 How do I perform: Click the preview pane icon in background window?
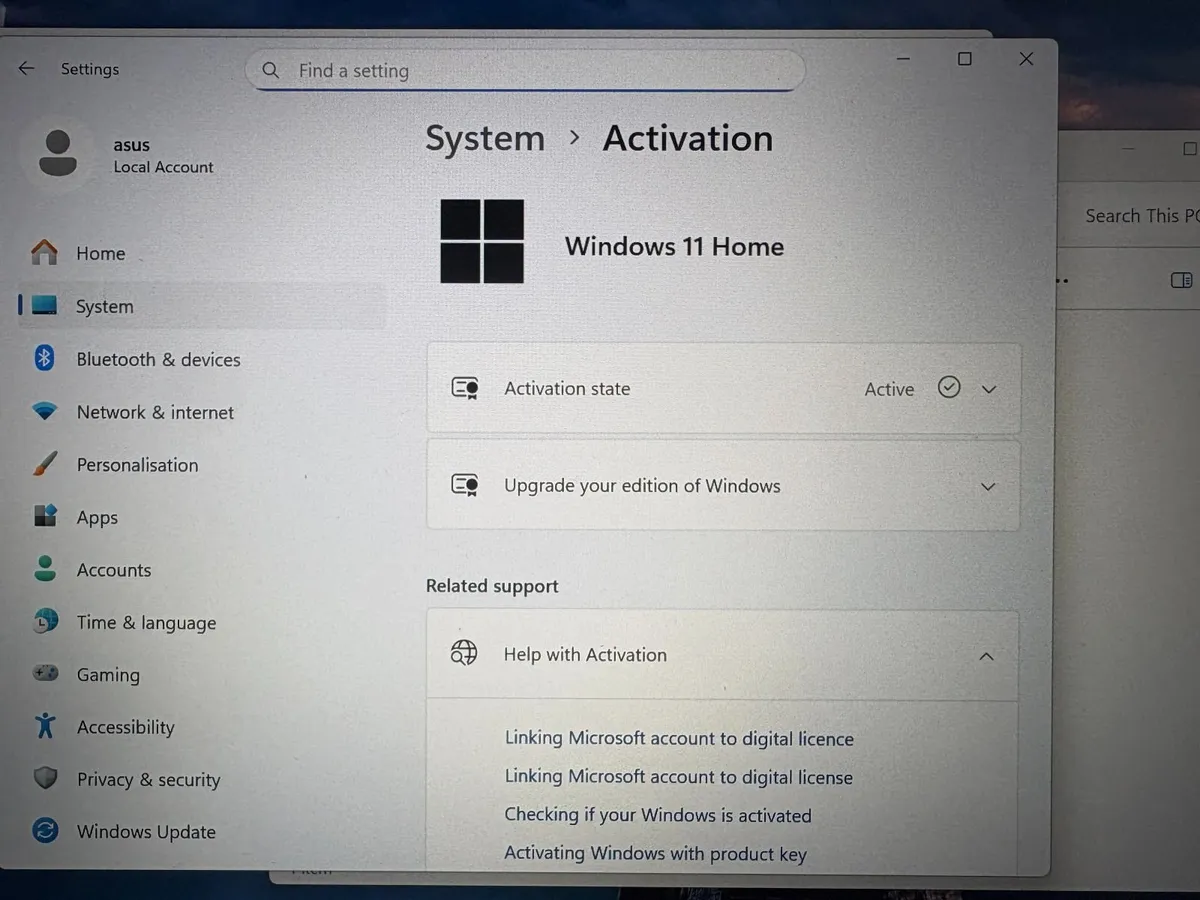(x=1181, y=280)
